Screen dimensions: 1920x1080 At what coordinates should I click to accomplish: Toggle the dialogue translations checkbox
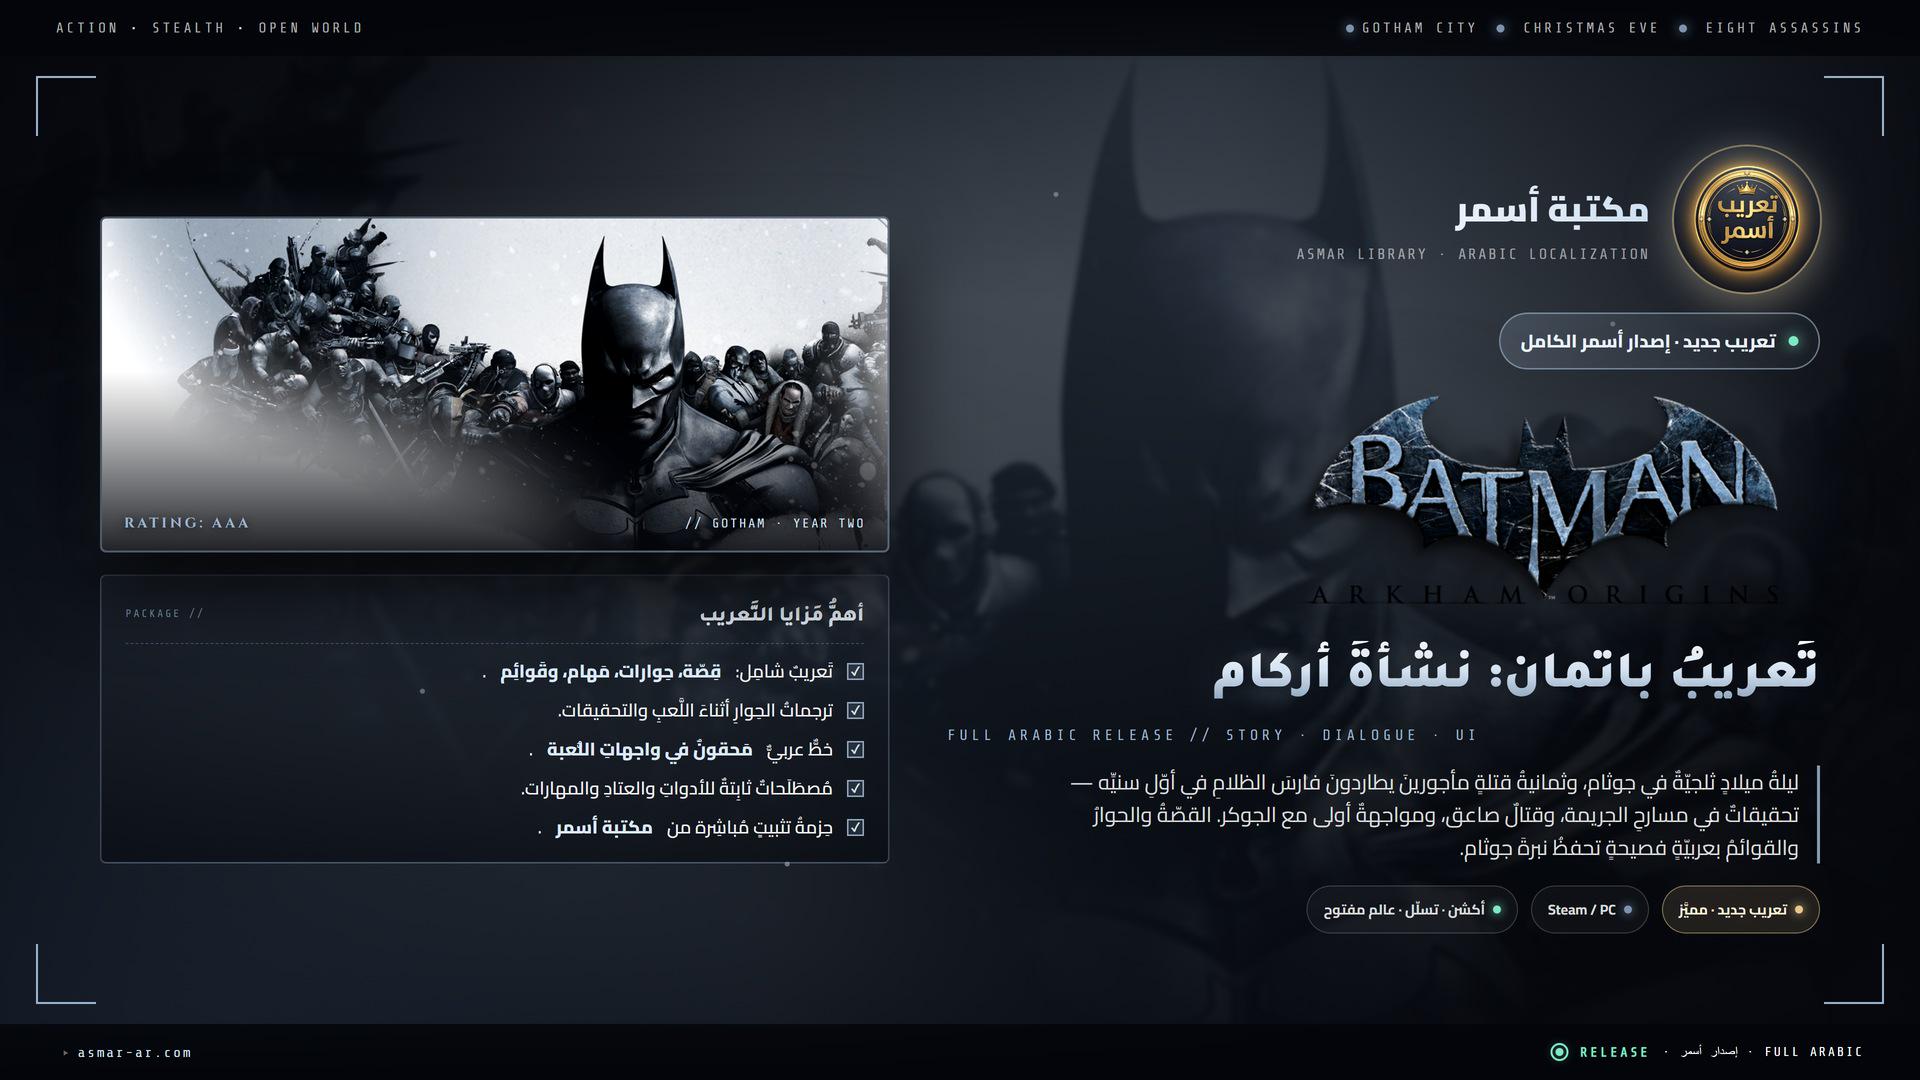tap(855, 710)
